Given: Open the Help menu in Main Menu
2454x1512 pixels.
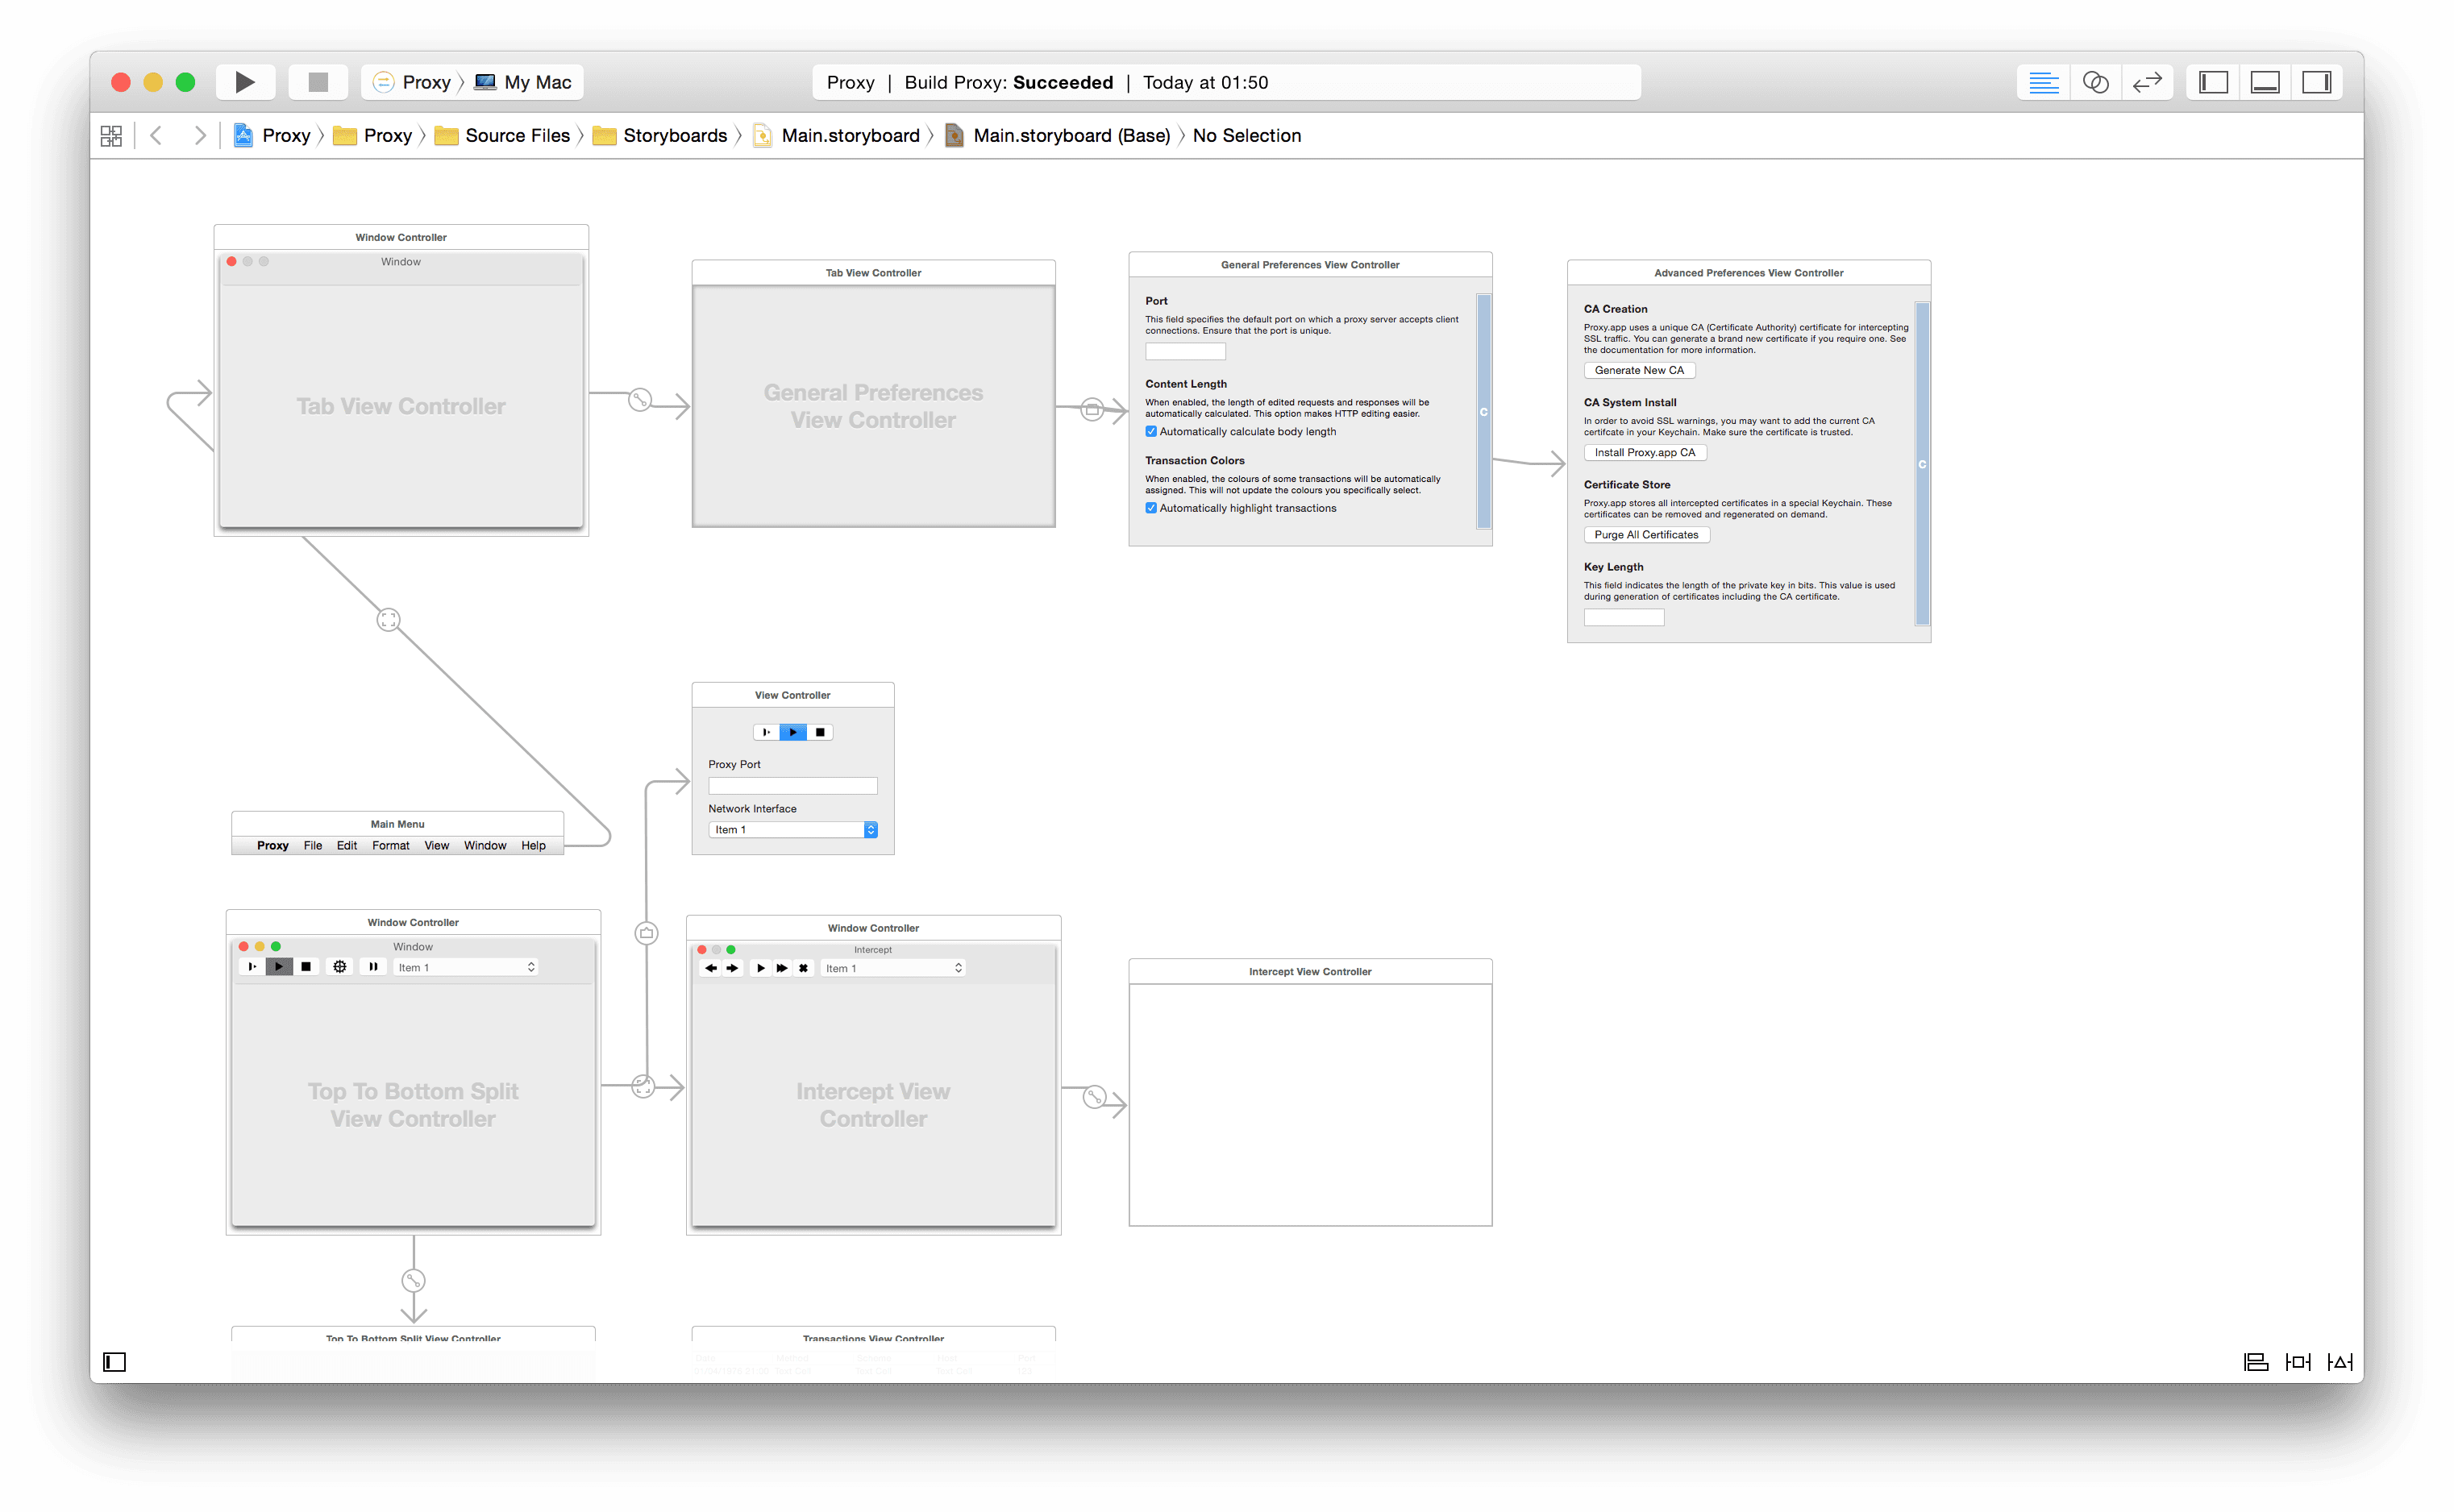Looking at the screenshot, I should pyautogui.click(x=534, y=846).
